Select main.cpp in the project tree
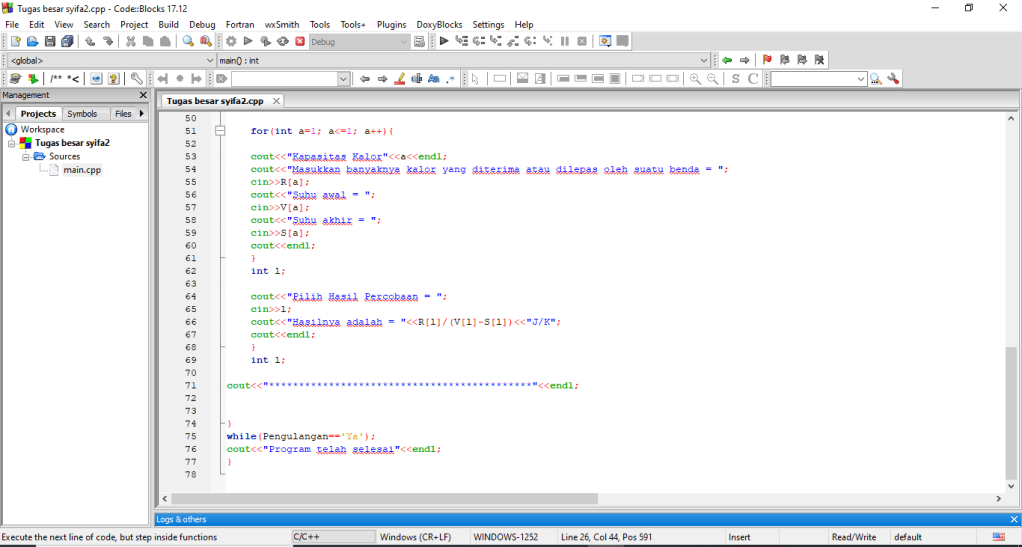The image size is (1022, 547). click(82, 169)
